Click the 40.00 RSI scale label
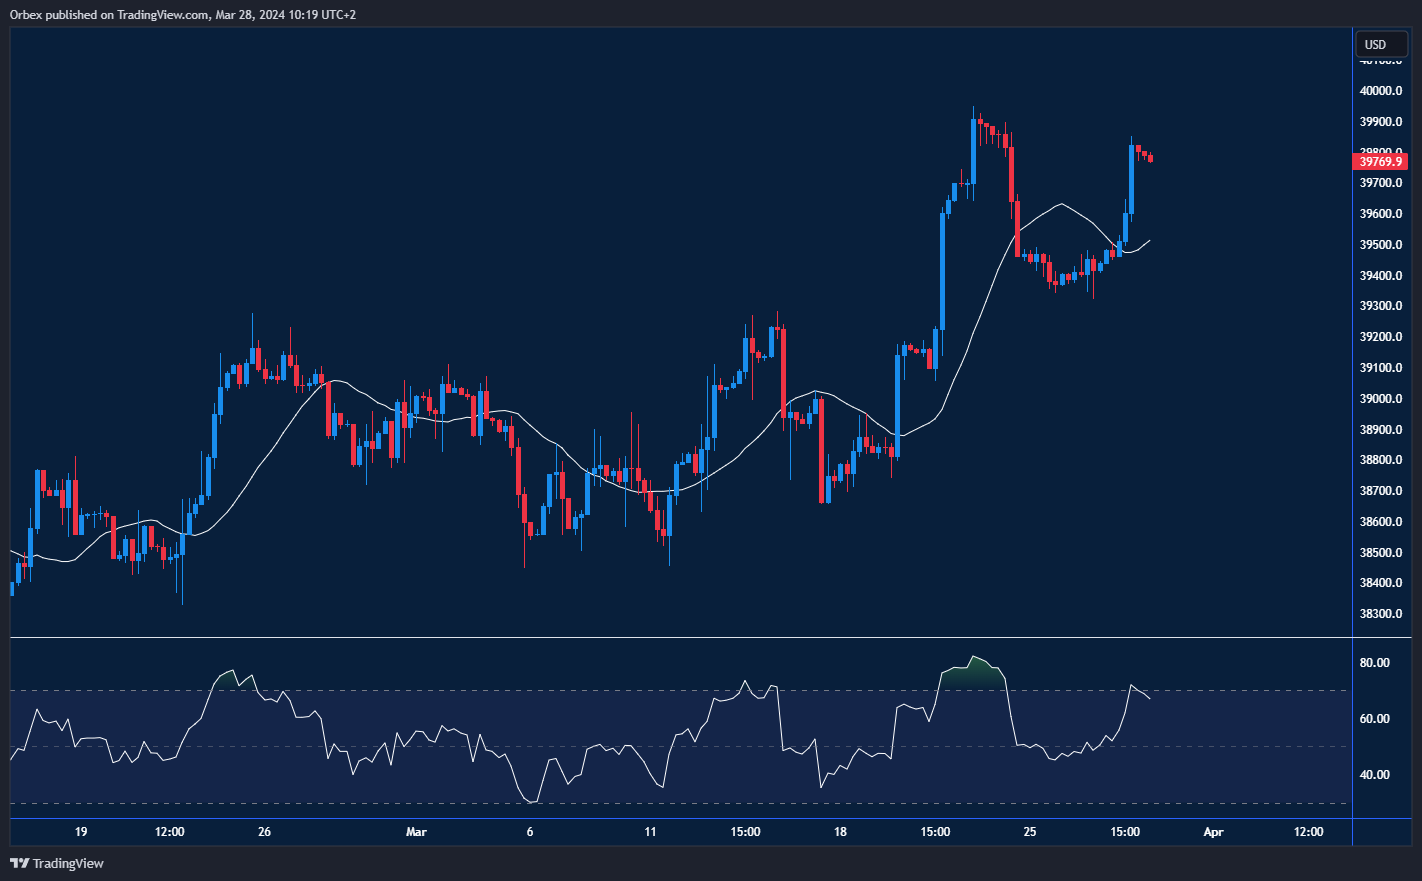Image resolution: width=1422 pixels, height=881 pixels. coord(1374,775)
